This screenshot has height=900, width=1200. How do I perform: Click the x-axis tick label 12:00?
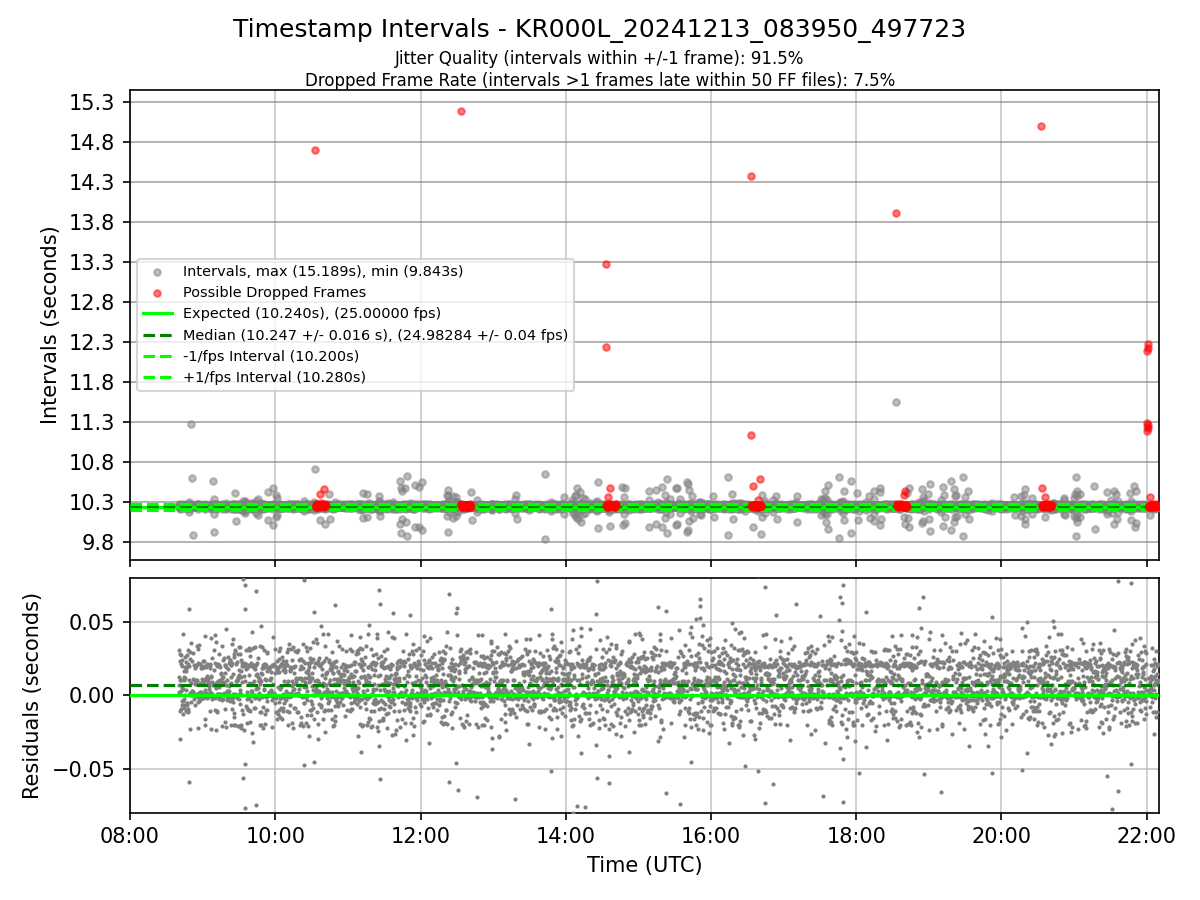pos(420,835)
